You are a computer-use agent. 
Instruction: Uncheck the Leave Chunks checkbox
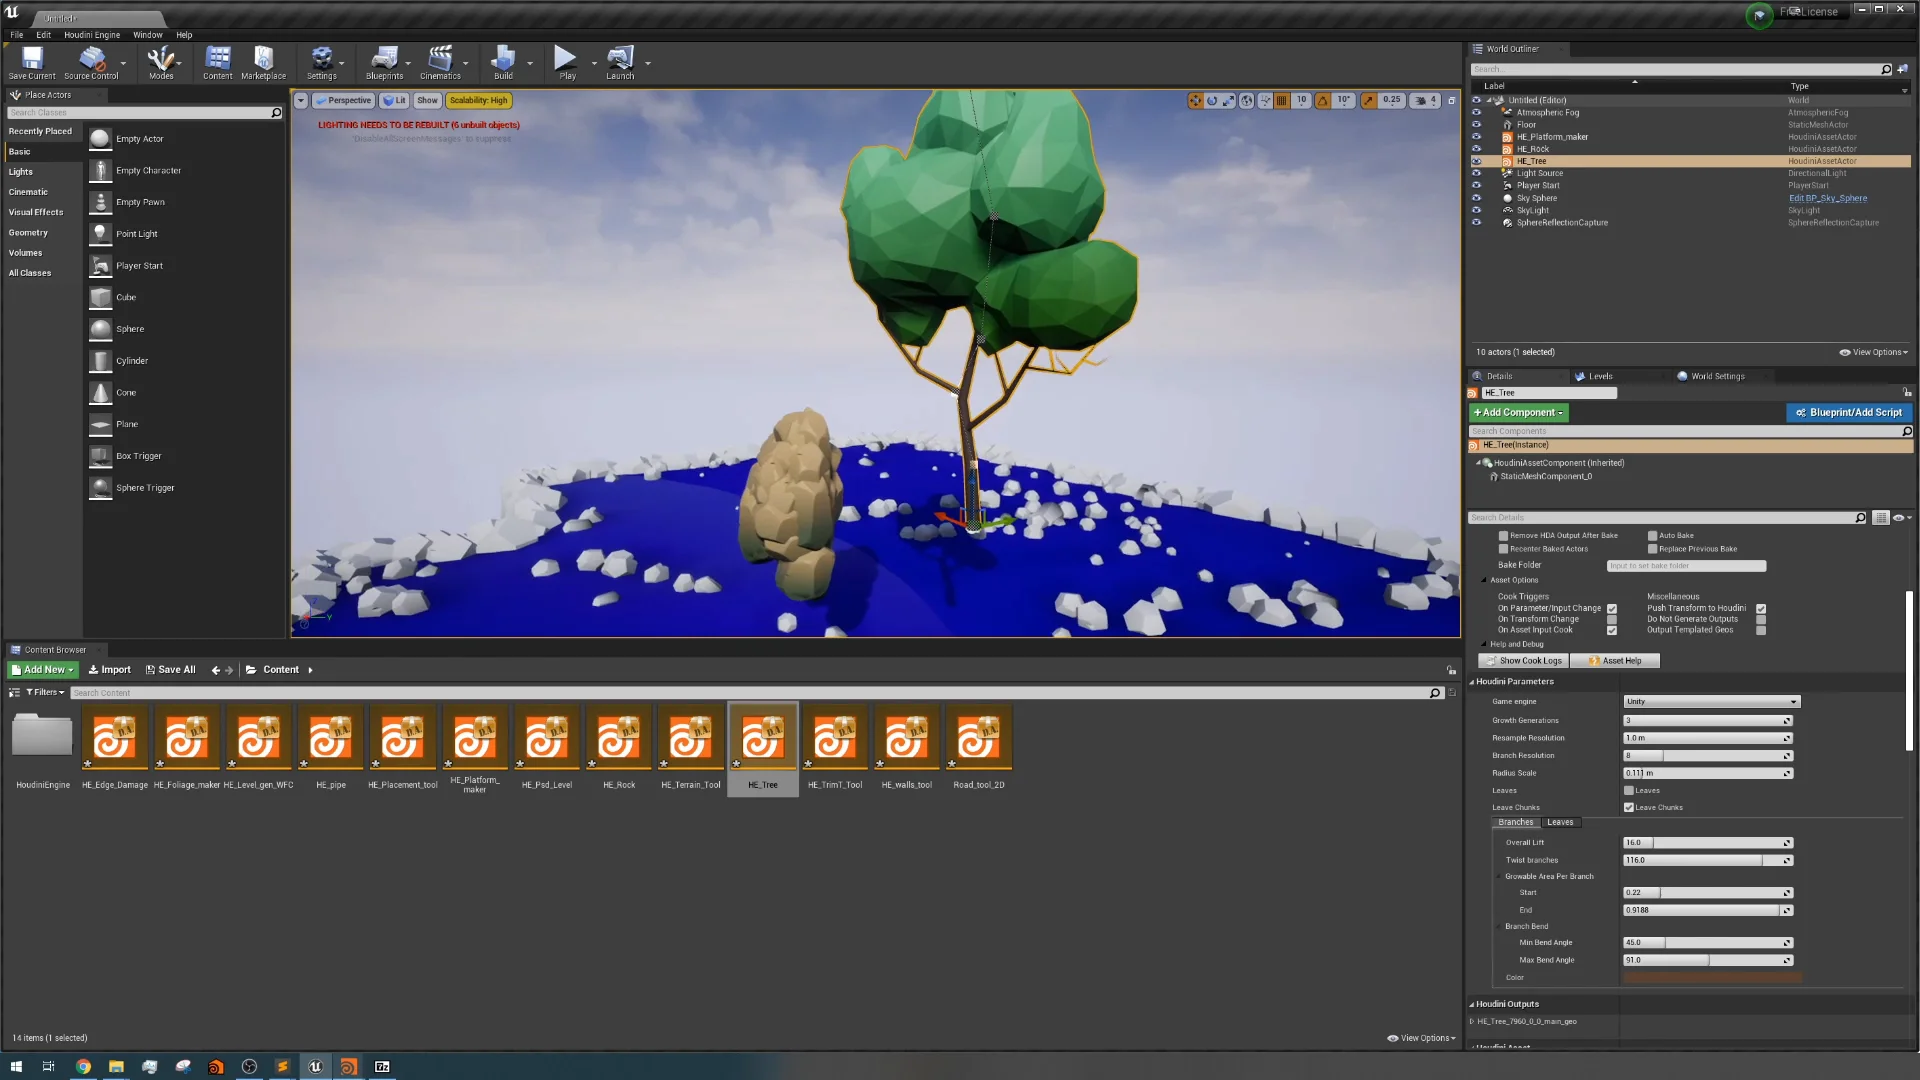[x=1629, y=807]
